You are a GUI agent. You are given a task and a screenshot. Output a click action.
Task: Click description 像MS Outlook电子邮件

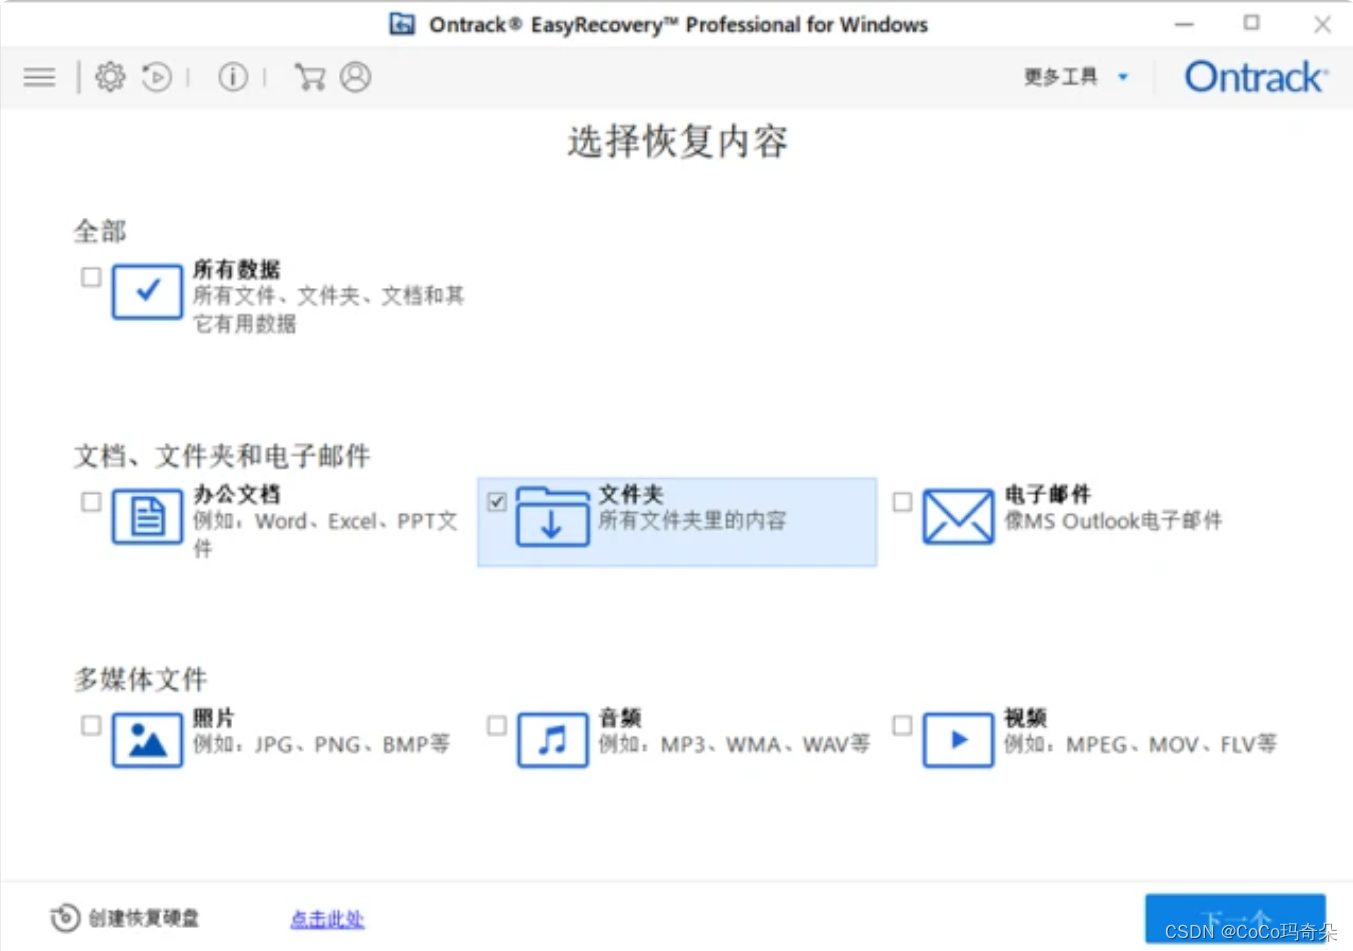1113,520
